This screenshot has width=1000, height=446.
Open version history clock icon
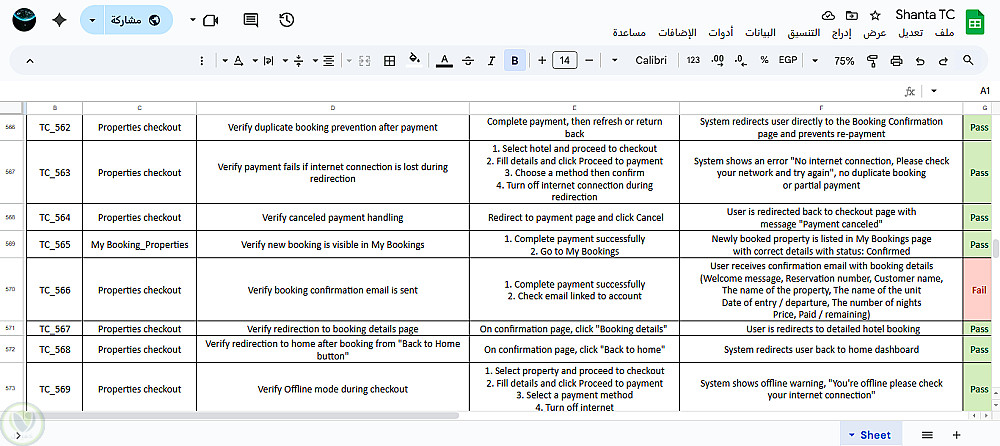point(286,20)
